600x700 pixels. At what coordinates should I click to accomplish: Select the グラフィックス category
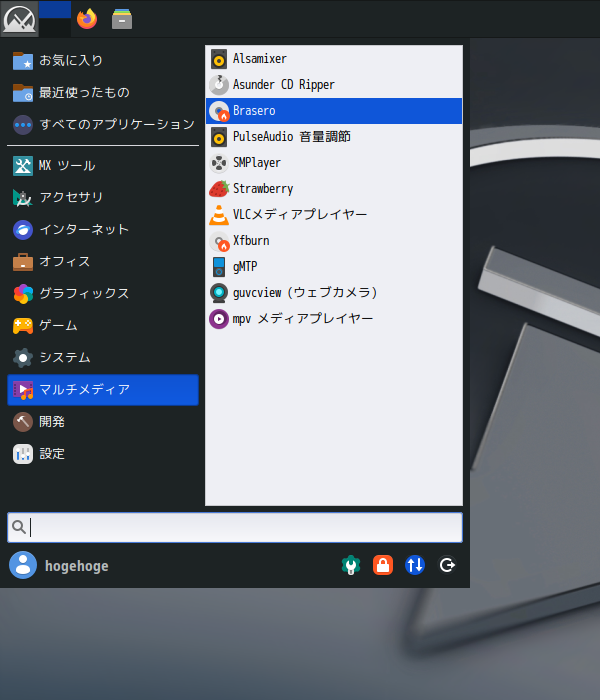pos(103,293)
